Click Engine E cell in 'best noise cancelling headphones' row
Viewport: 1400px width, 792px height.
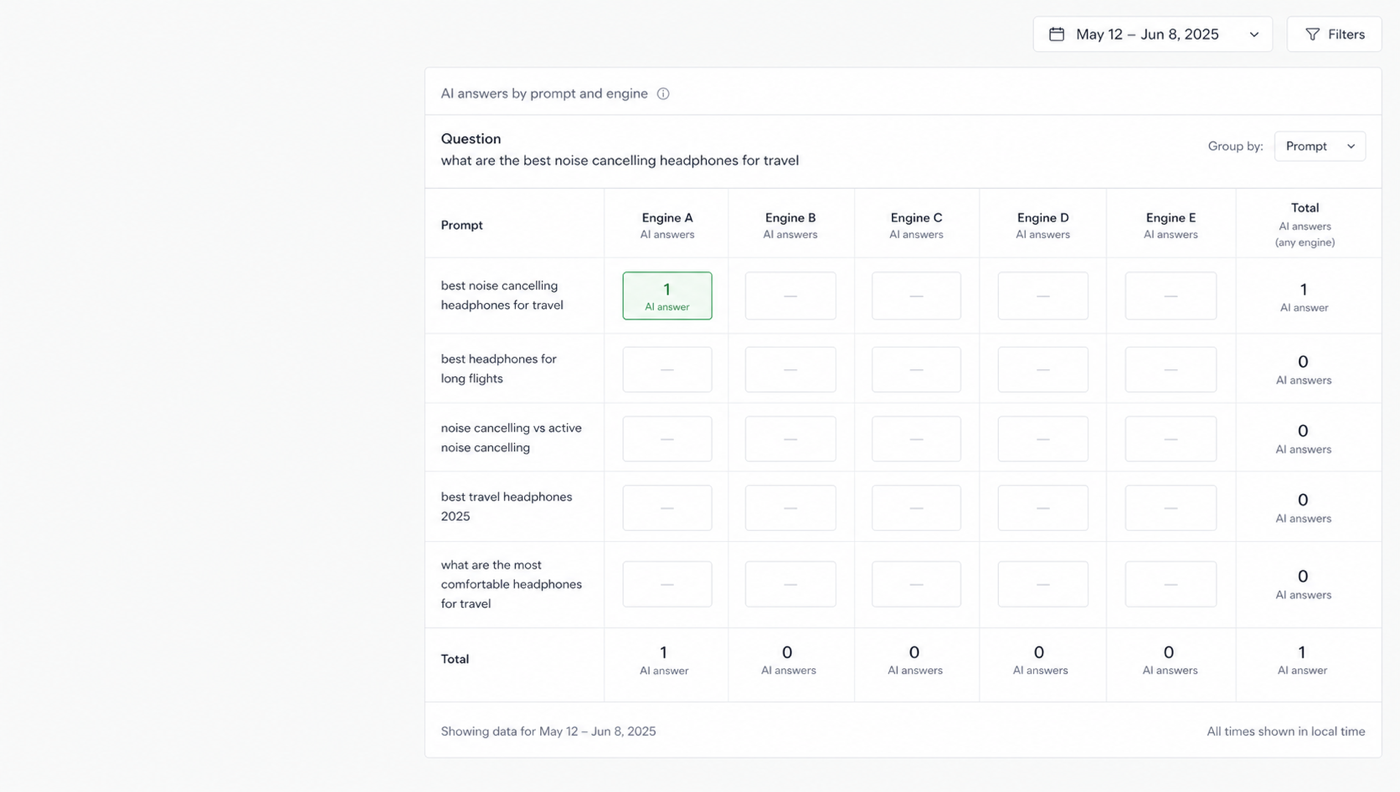(x=1171, y=296)
